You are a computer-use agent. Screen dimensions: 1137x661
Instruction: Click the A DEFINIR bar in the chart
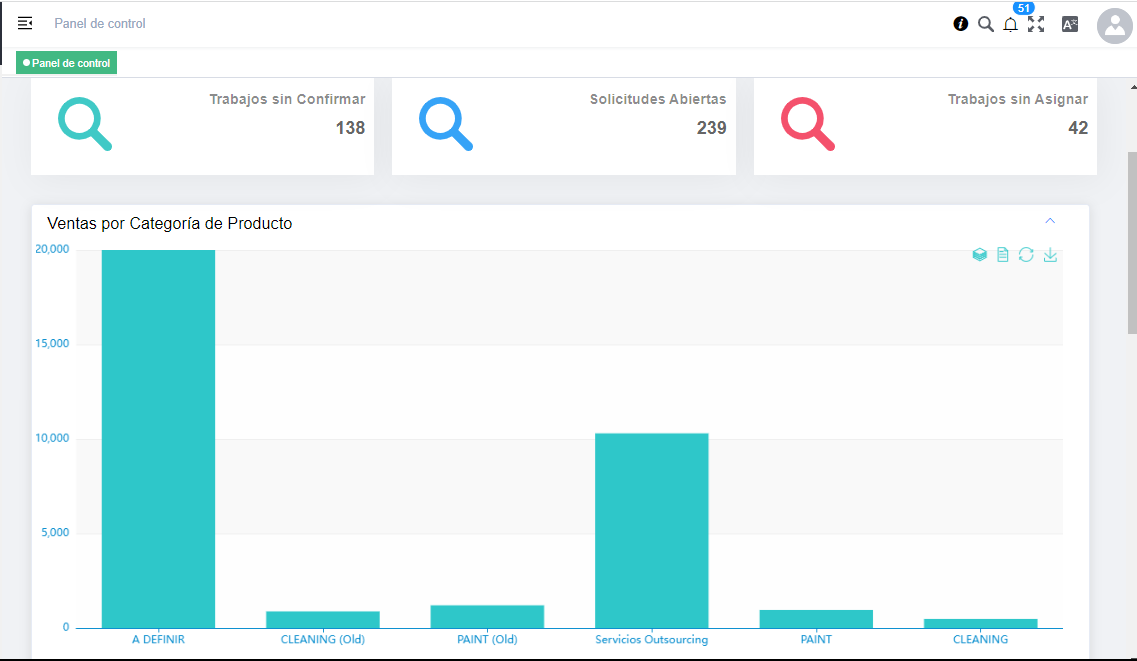158,440
